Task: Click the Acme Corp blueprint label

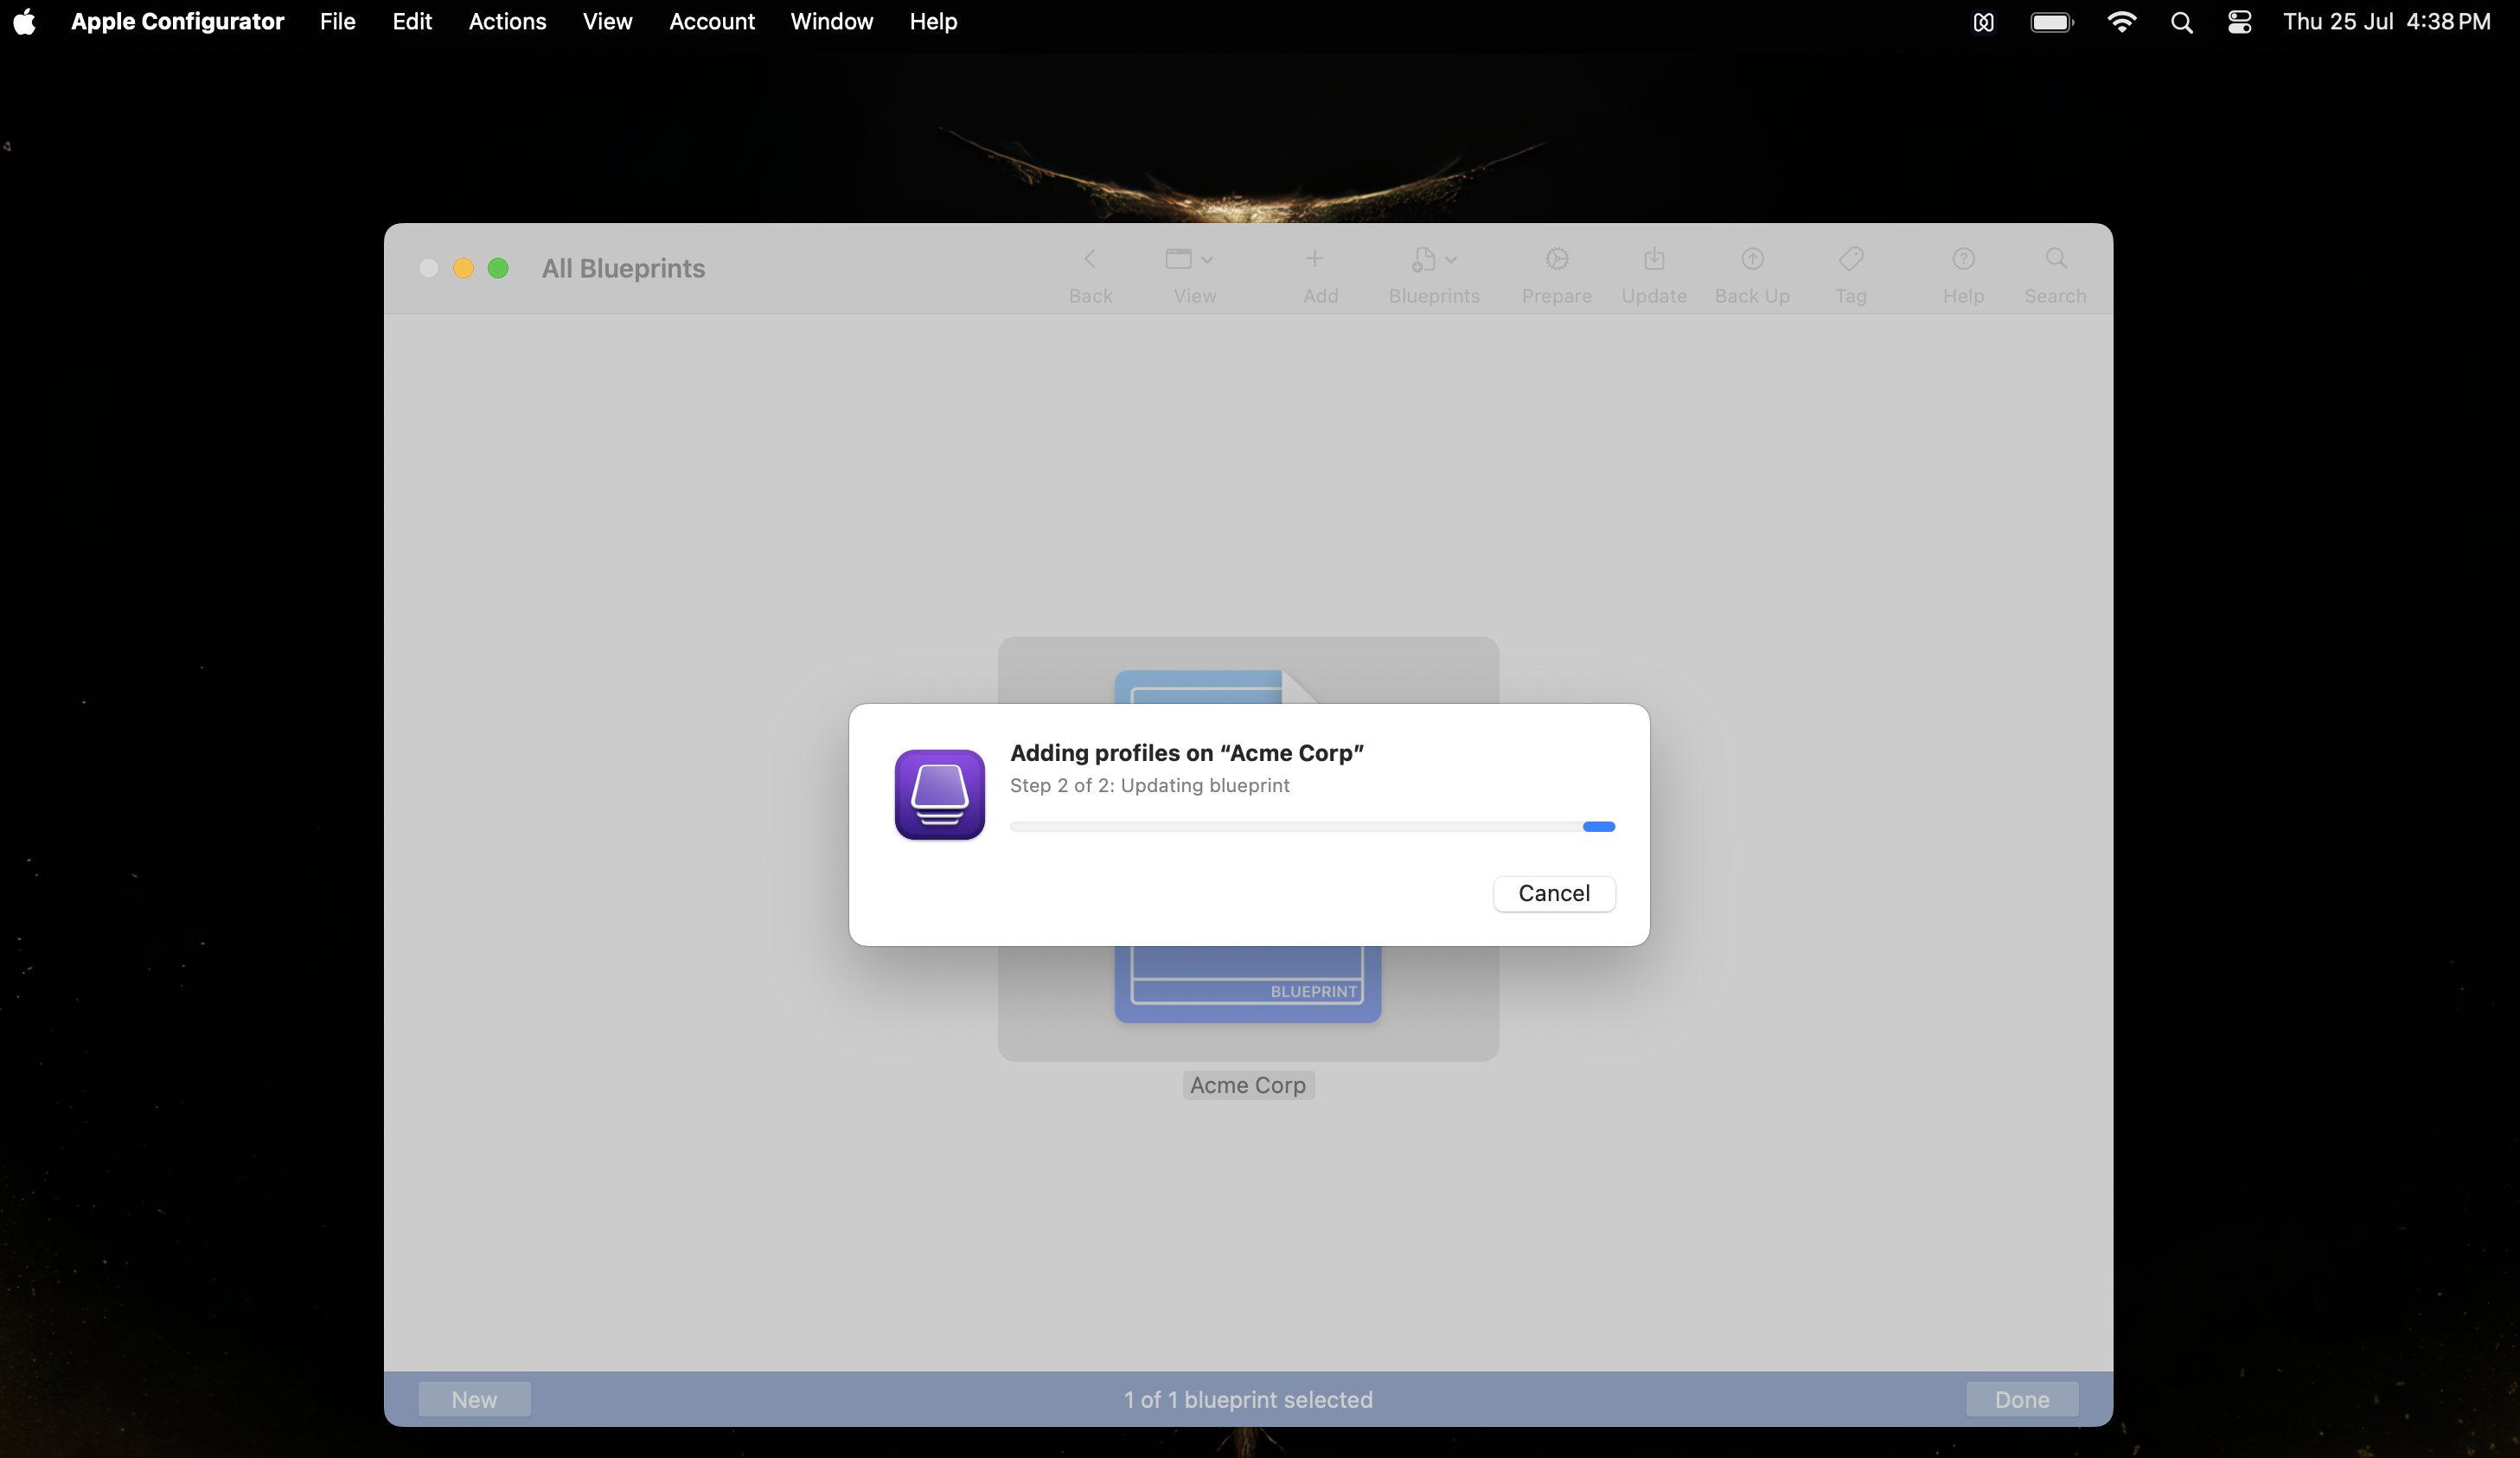Action: pyautogui.click(x=1248, y=1085)
